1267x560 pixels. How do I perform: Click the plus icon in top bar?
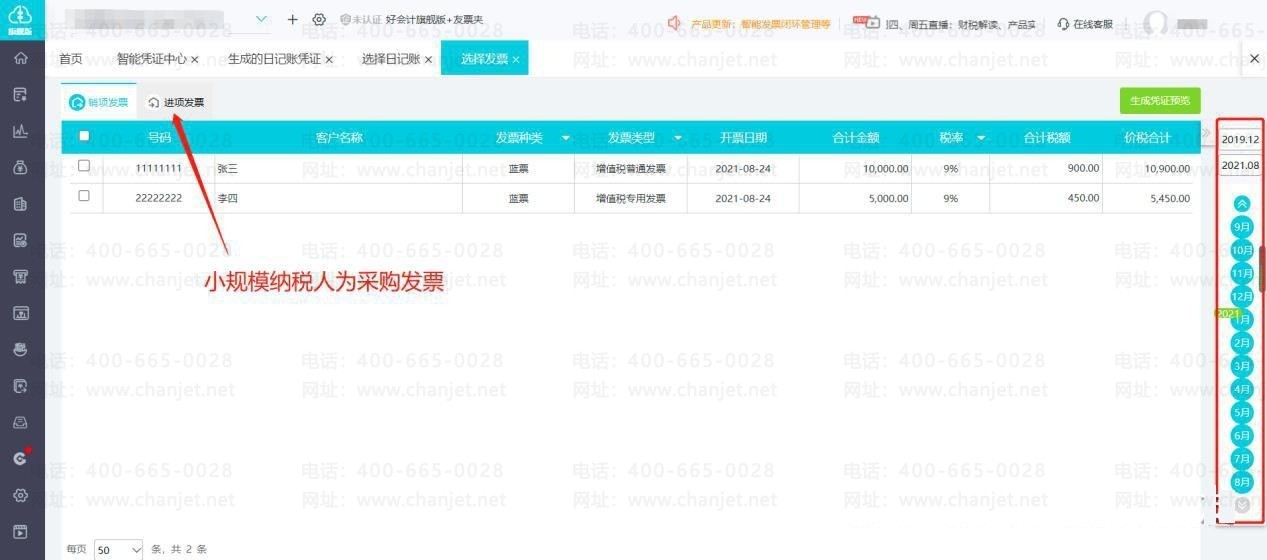click(x=292, y=20)
